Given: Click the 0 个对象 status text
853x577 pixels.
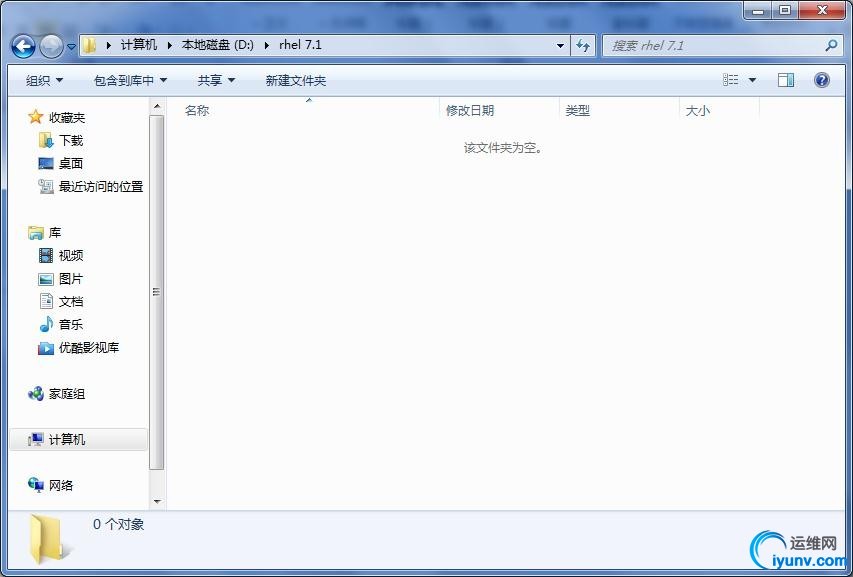Looking at the screenshot, I should coord(119,524).
